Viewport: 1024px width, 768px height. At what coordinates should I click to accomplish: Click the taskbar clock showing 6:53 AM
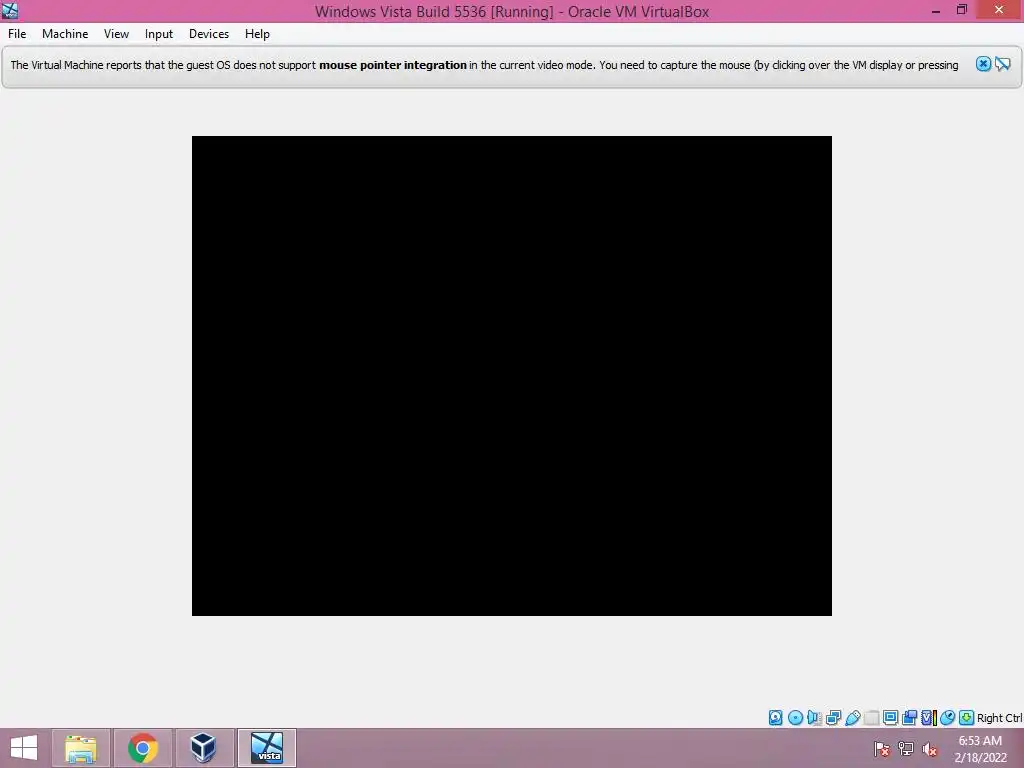coord(980,749)
